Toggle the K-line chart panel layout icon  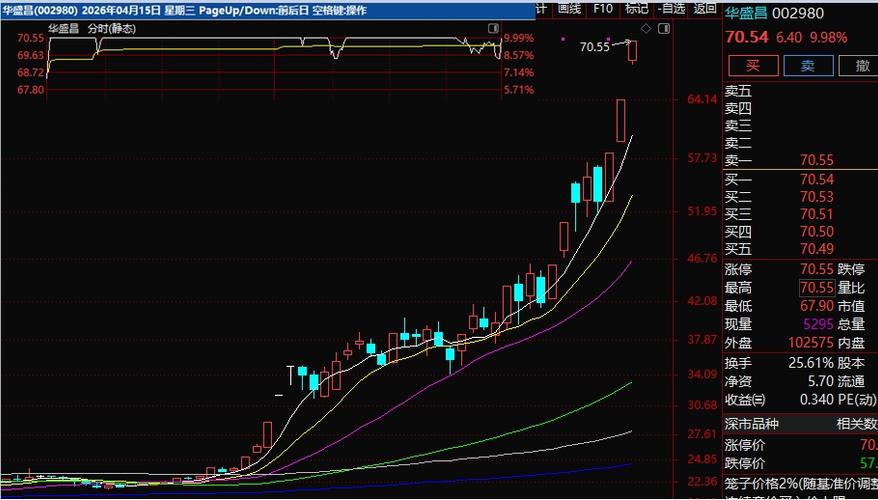(x=664, y=29)
